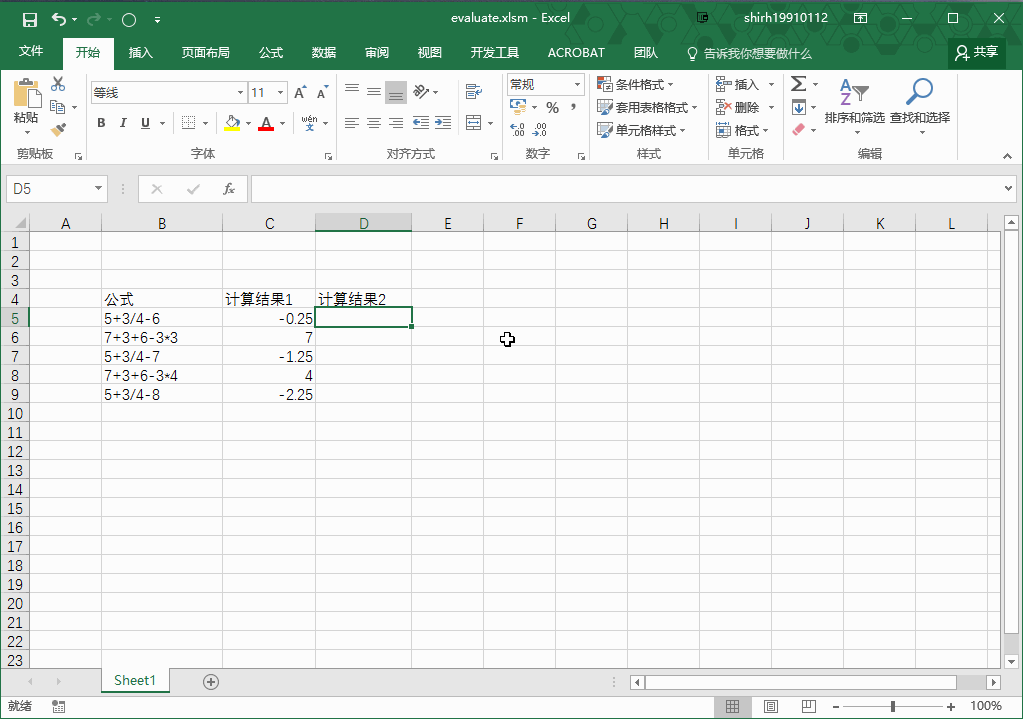Open the 文件 tab

(x=31, y=52)
